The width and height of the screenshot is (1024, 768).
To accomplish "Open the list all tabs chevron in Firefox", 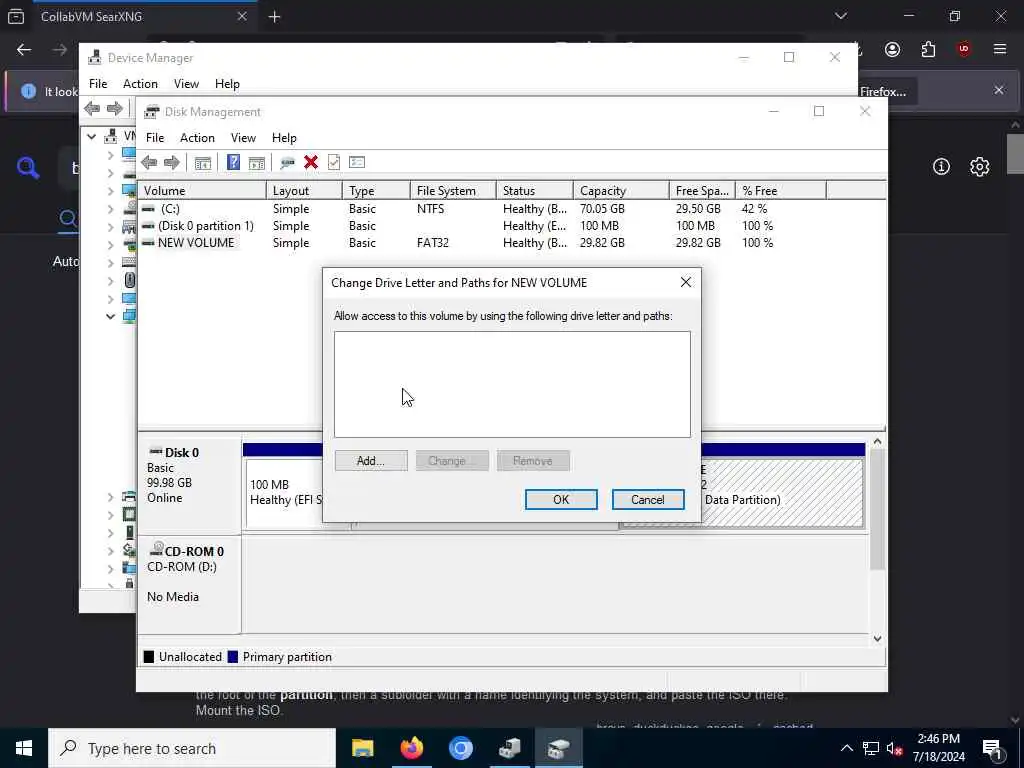I will click(x=841, y=16).
